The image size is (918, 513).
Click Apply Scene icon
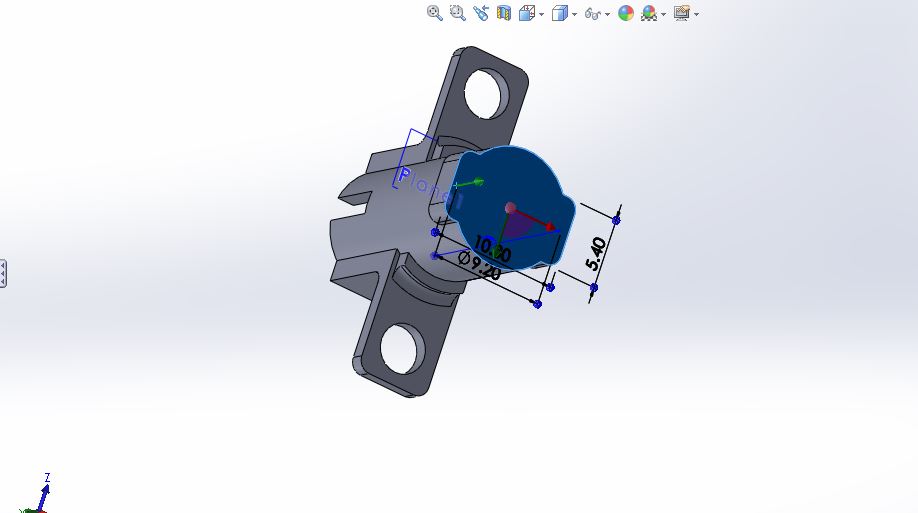pyautogui.click(x=649, y=13)
